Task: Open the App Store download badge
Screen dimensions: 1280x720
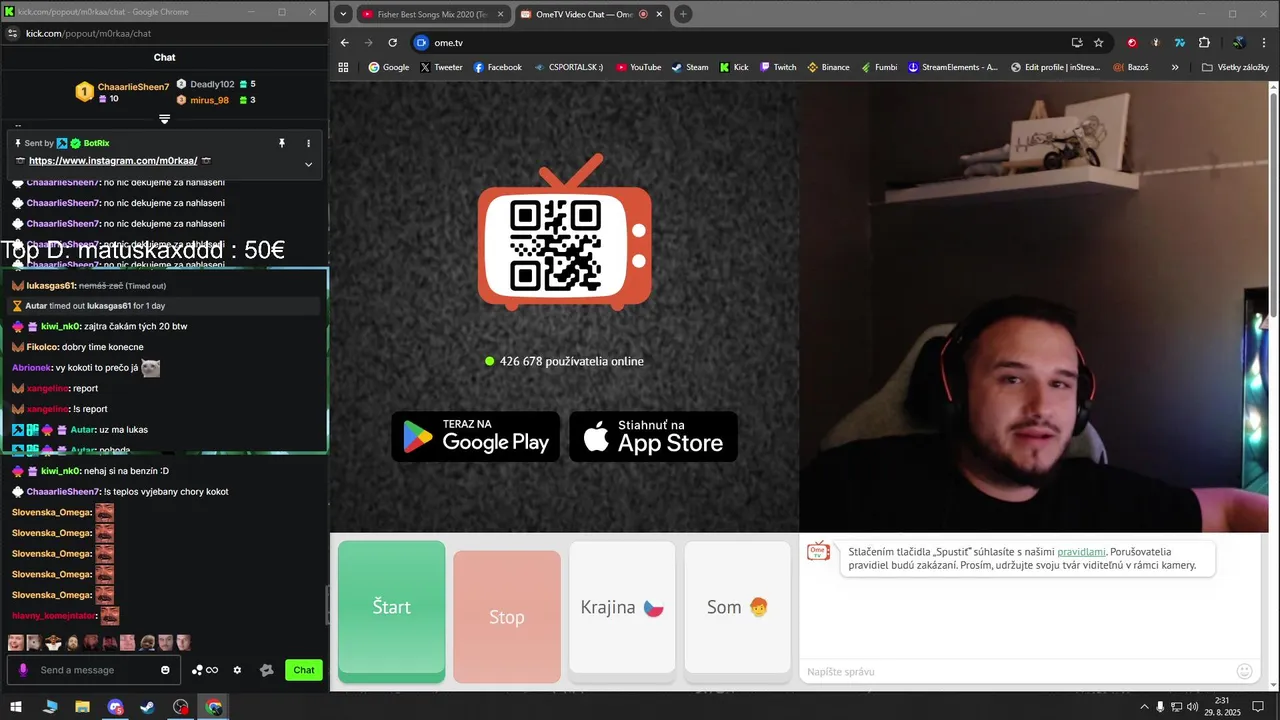Action: [654, 437]
